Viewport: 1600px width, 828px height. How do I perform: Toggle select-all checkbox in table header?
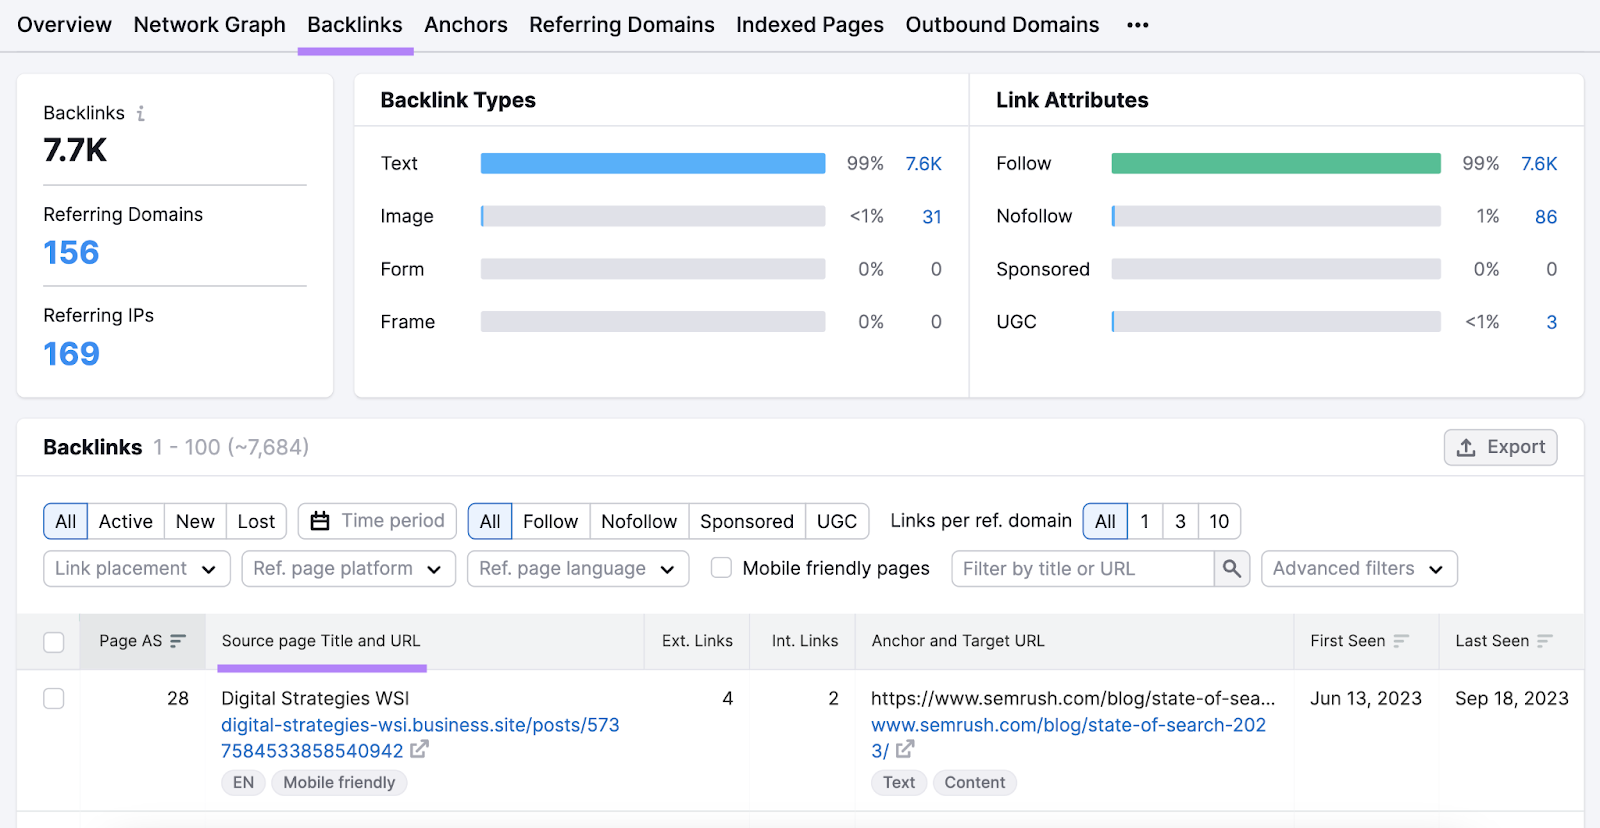pos(54,642)
